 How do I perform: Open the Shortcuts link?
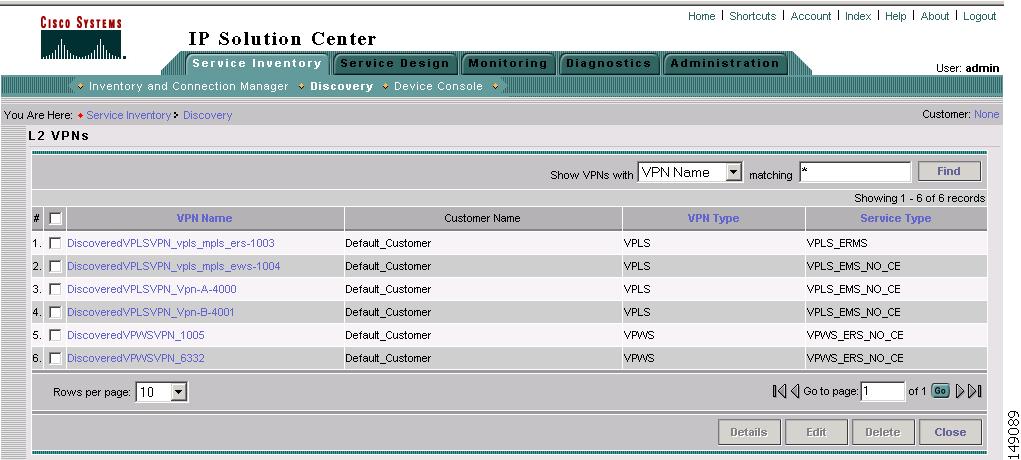(x=753, y=16)
